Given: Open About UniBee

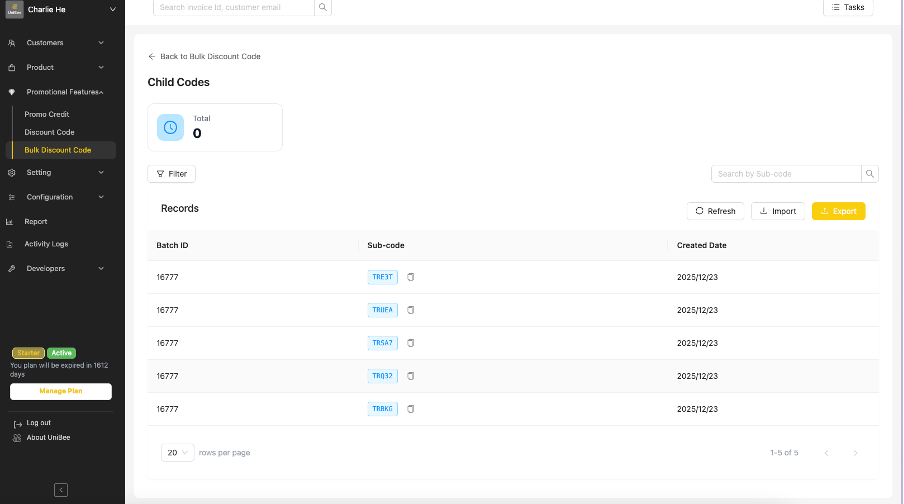Looking at the screenshot, I should [48, 438].
